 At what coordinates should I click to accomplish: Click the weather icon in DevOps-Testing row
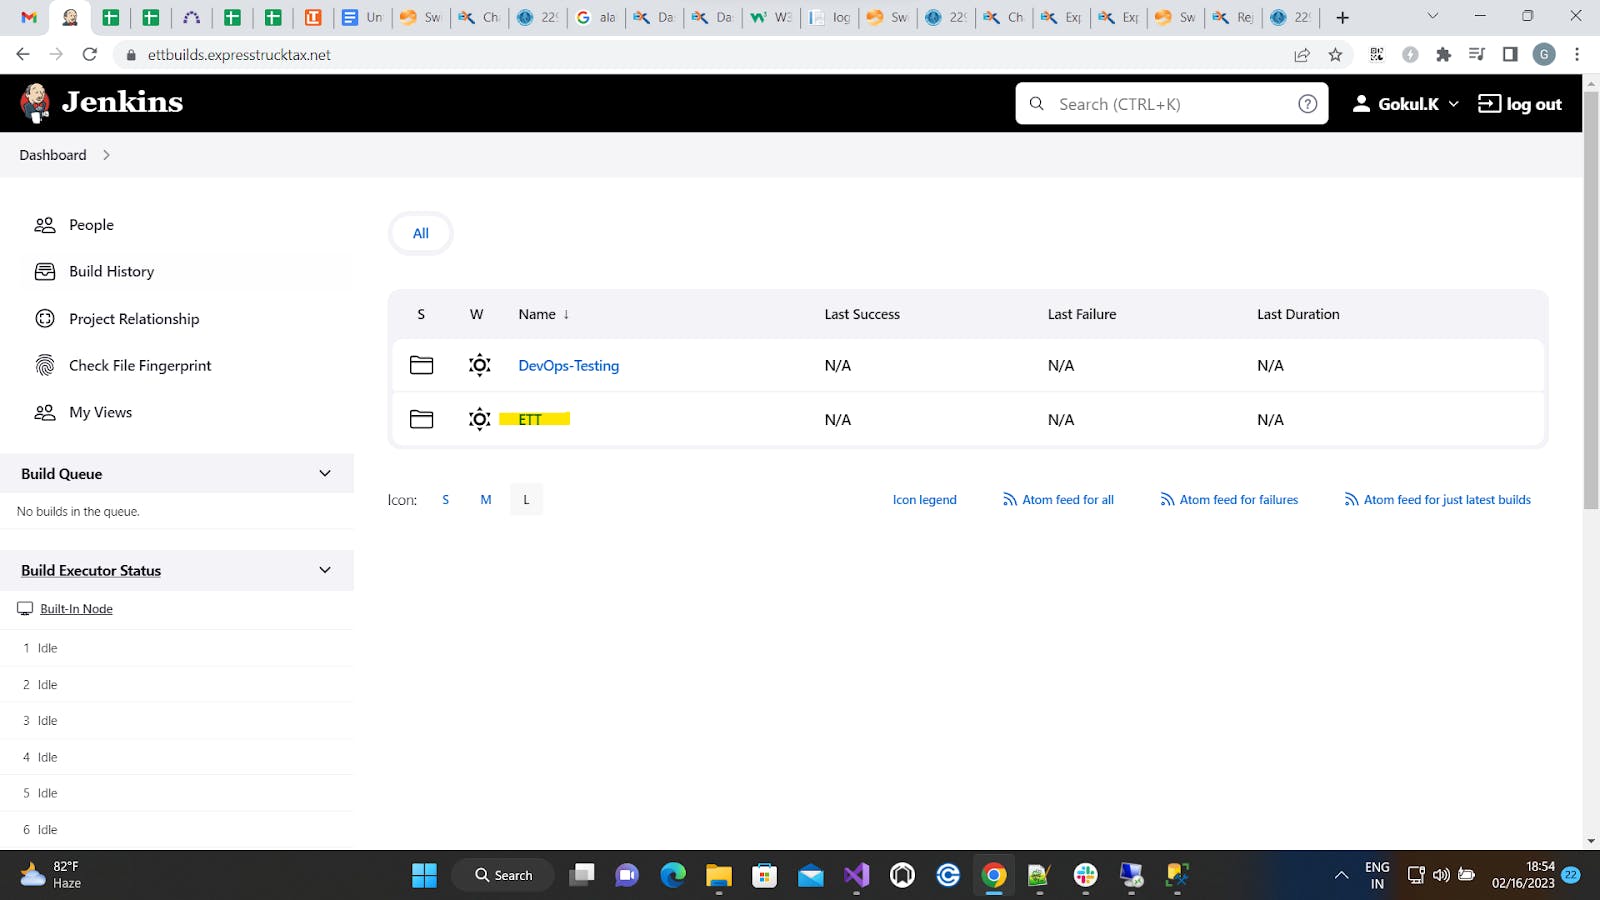(x=480, y=365)
